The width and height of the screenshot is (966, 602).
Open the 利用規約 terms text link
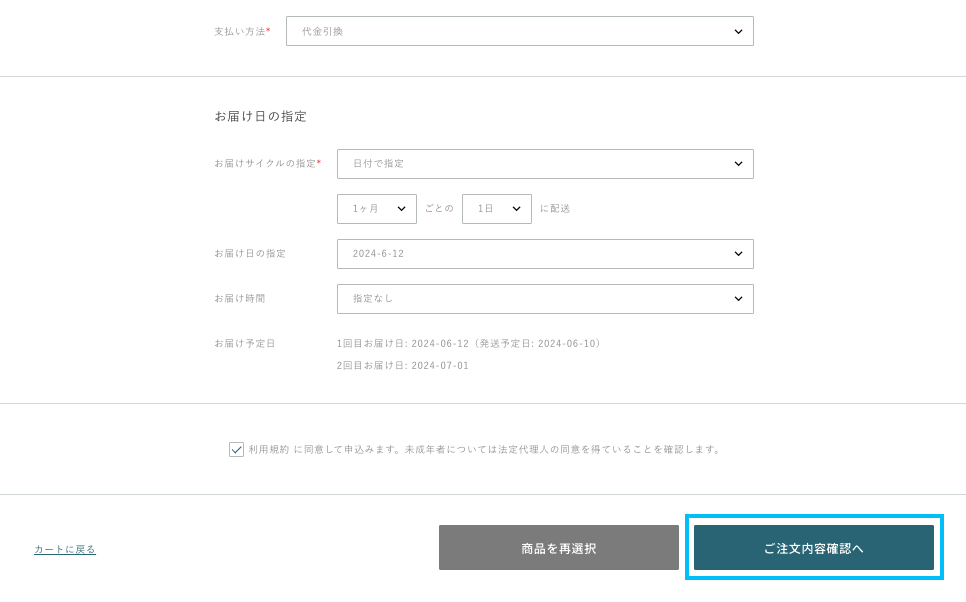[268, 449]
